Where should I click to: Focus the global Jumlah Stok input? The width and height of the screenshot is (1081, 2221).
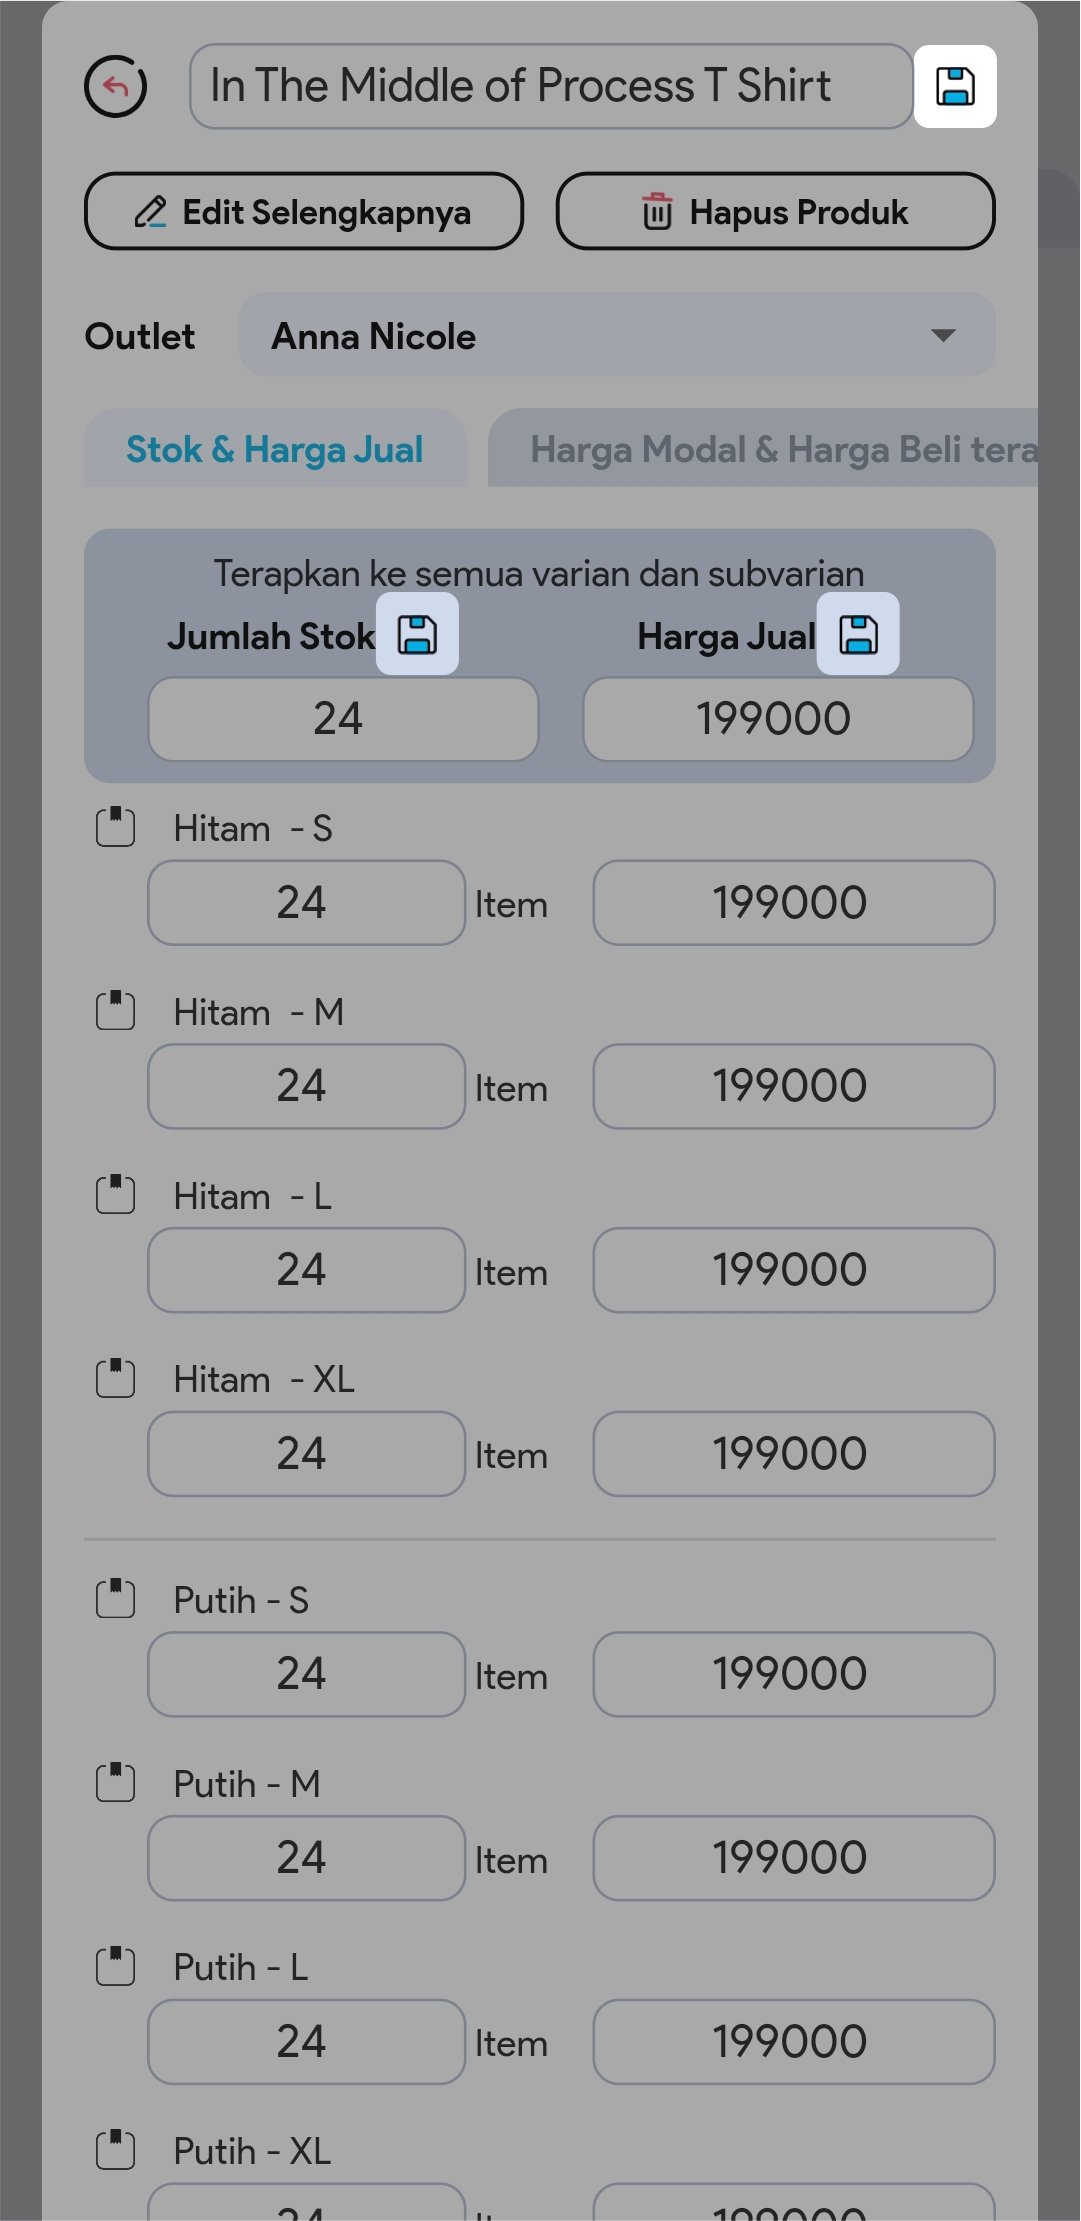[343, 719]
